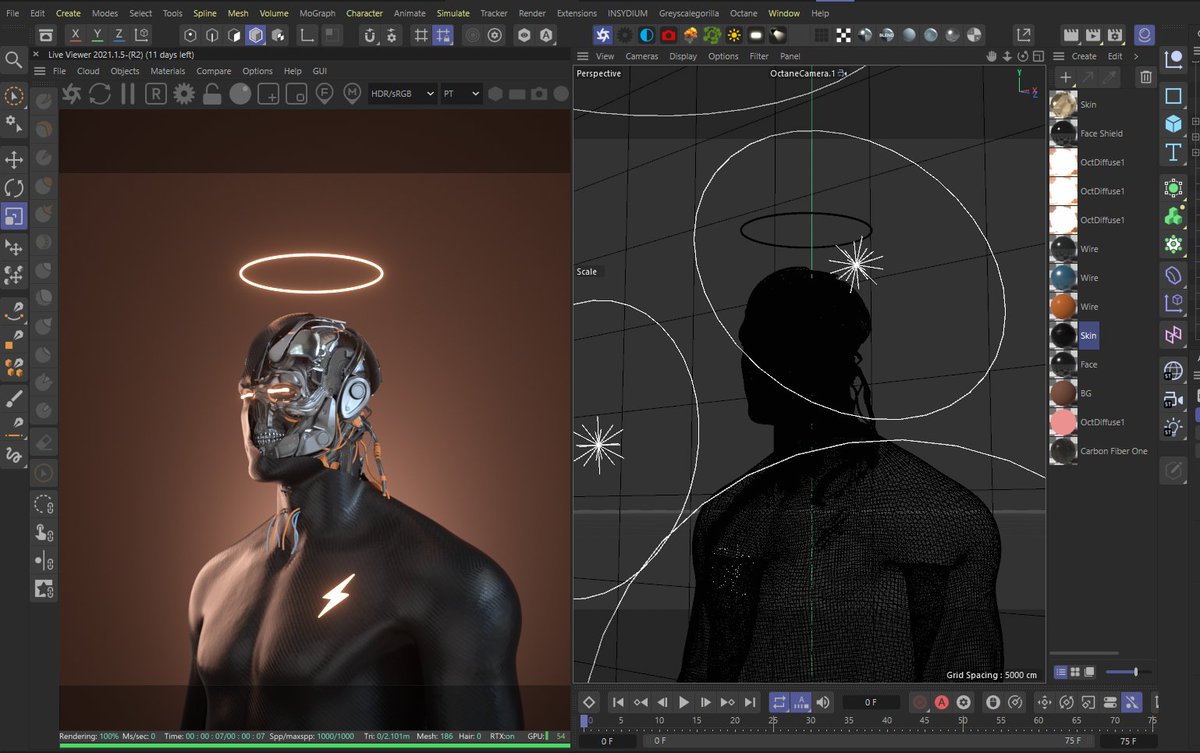The width and height of the screenshot is (1200, 753).
Task: Play the animation forward
Action: pyautogui.click(x=684, y=703)
